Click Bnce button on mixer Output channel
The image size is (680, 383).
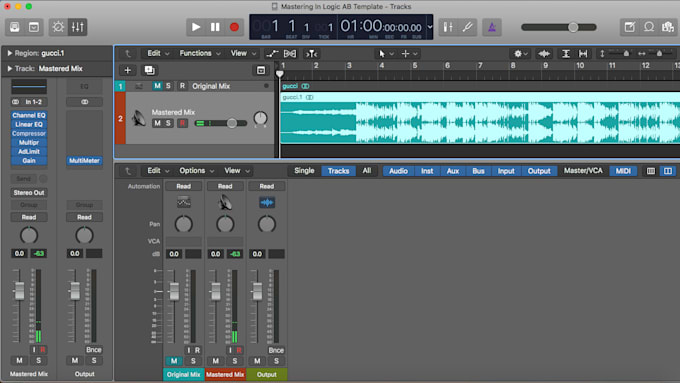pyautogui.click(x=276, y=350)
